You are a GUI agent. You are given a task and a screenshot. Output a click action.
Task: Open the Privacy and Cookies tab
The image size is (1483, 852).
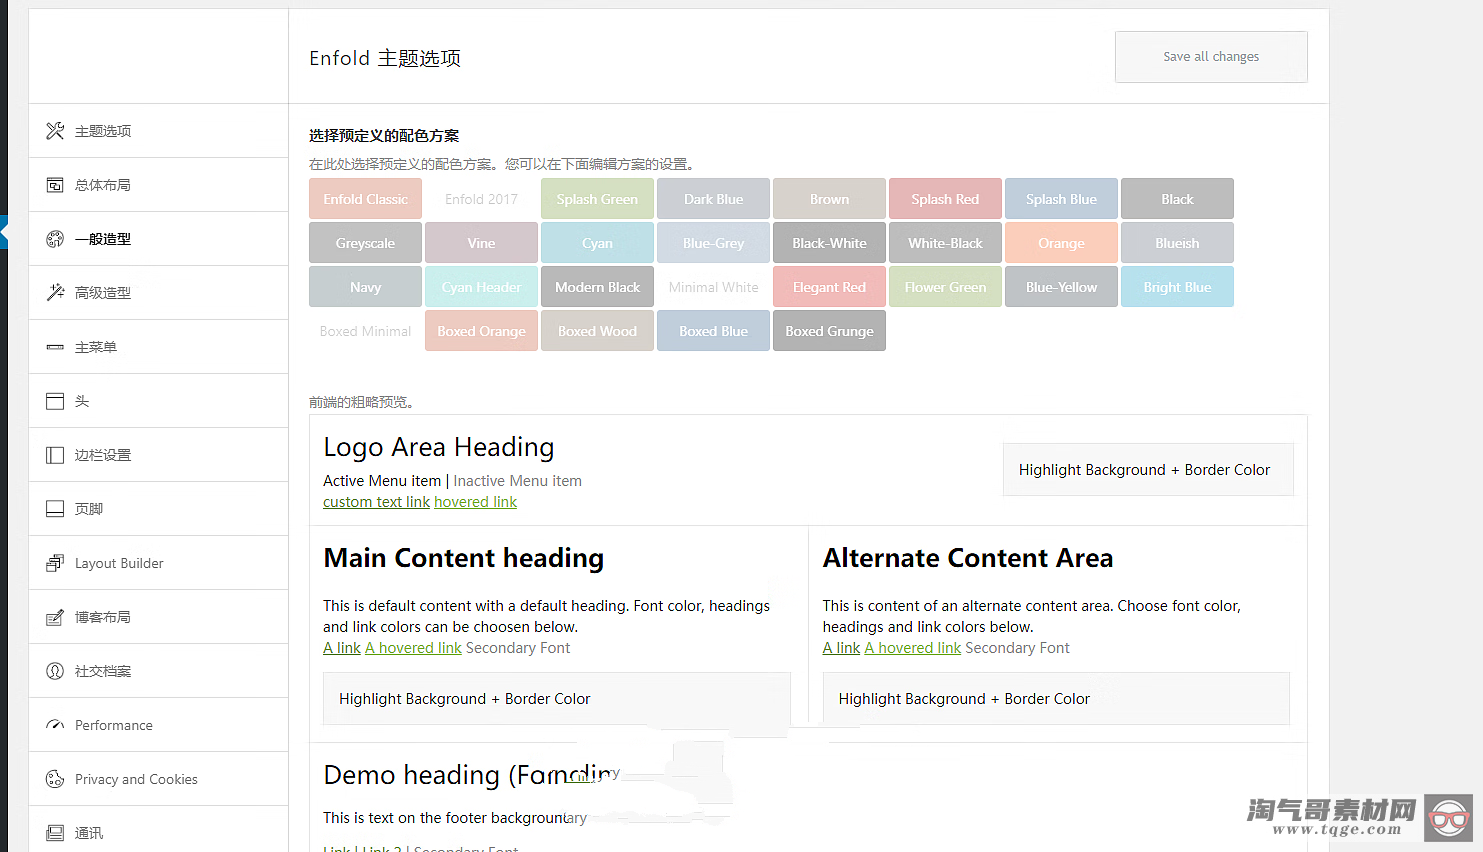tap(159, 779)
